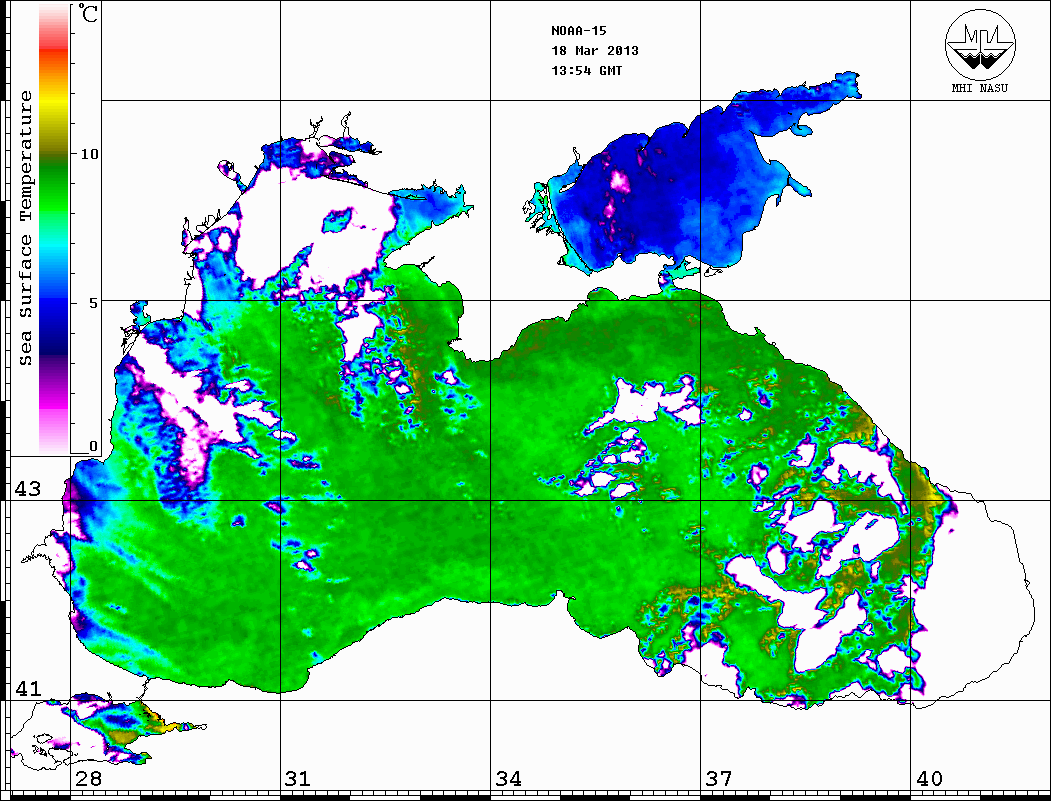Click the '5' tick on temperature scale
This screenshot has width=1051, height=801.
coord(93,303)
